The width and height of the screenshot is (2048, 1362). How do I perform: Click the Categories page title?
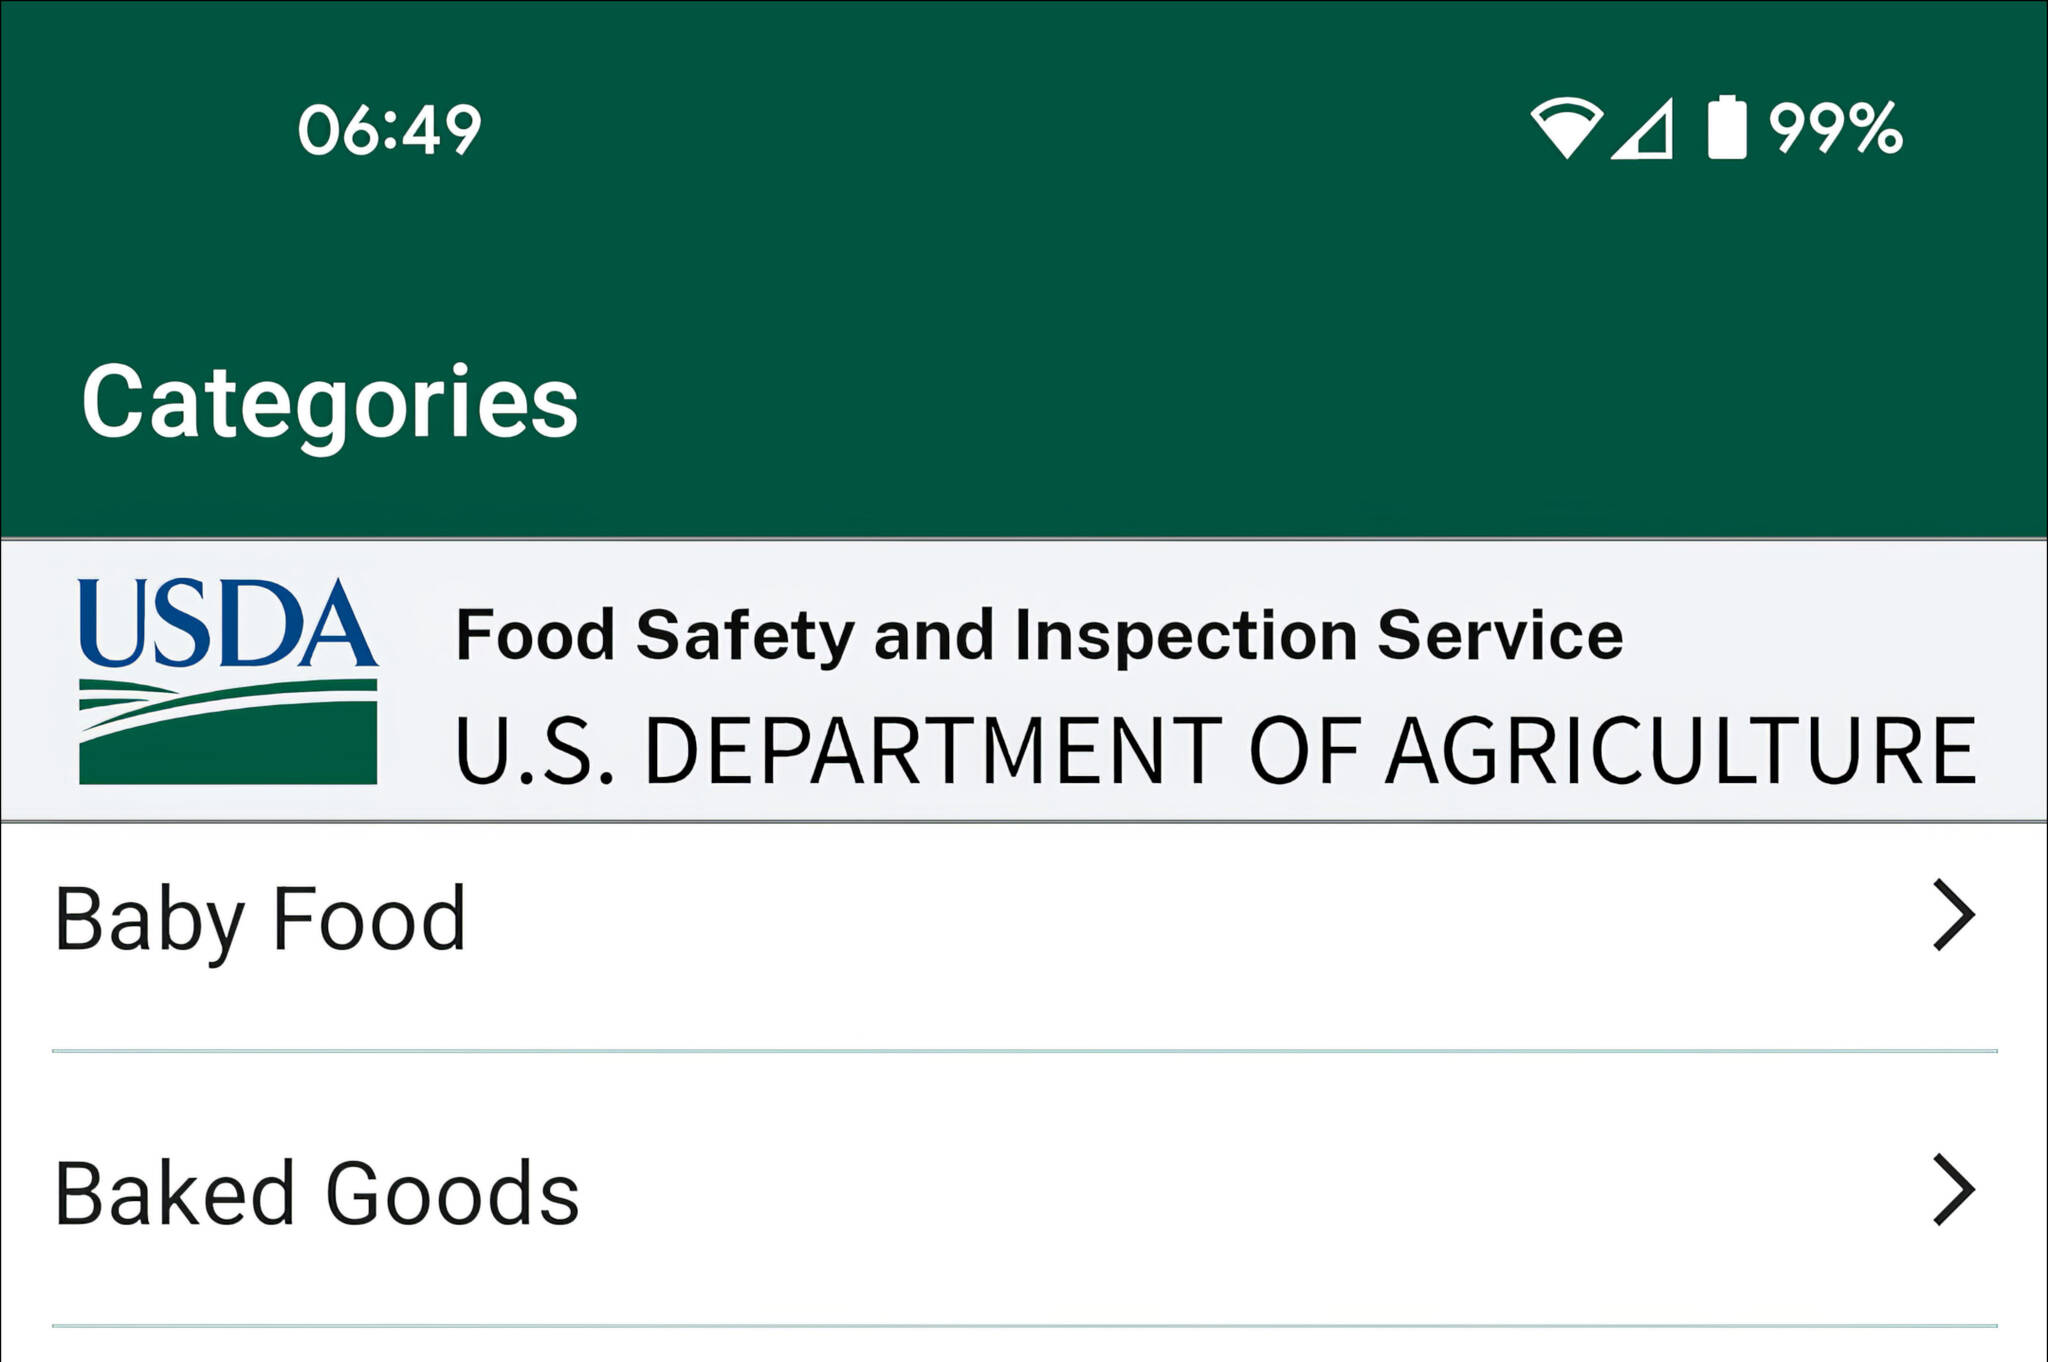330,402
